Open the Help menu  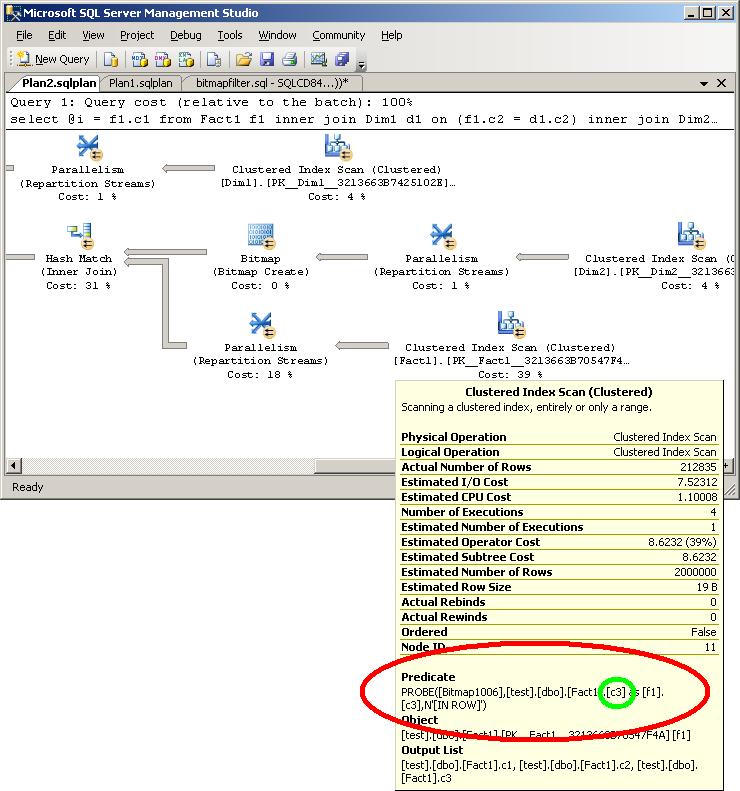click(391, 35)
